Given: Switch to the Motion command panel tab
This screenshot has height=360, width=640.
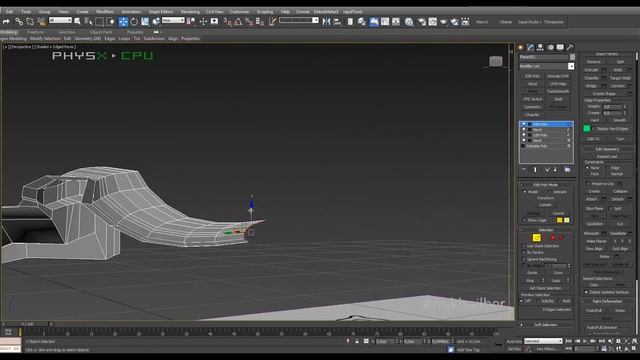Looking at the screenshot, I should pyautogui.click(x=551, y=47).
